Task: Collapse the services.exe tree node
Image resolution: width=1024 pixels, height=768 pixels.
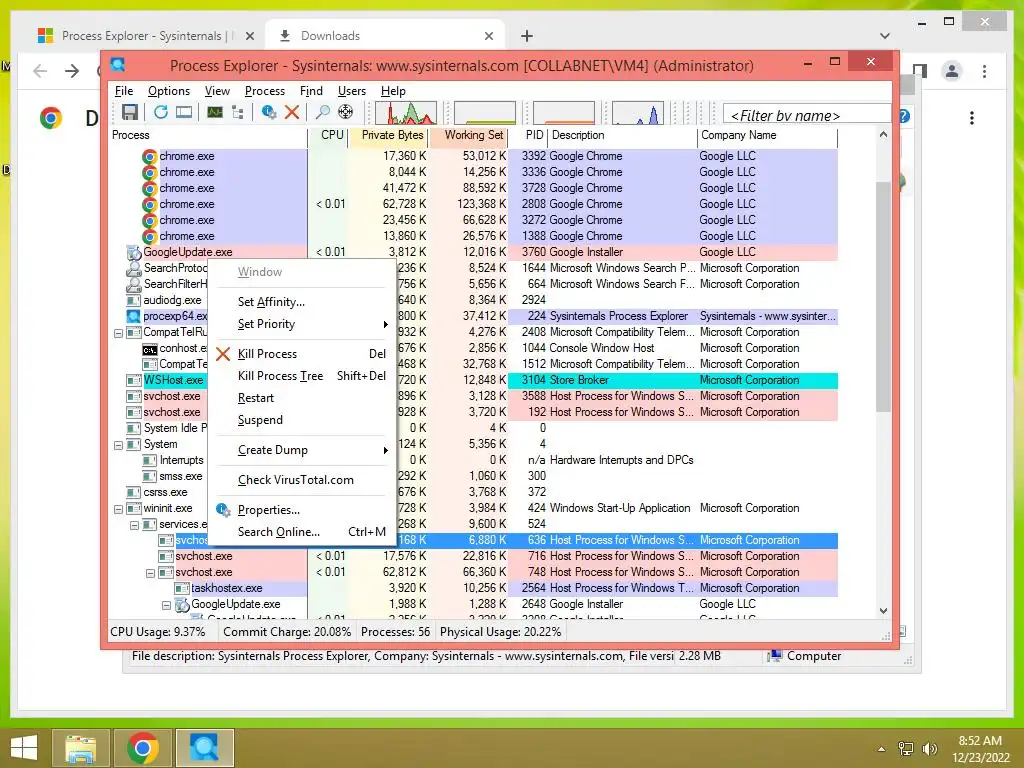Action: 134,525
